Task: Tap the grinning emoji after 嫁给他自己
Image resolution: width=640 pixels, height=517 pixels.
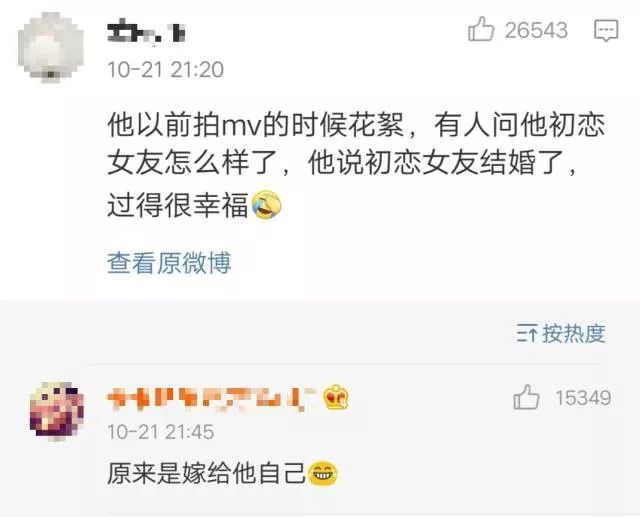Action: click(x=322, y=473)
